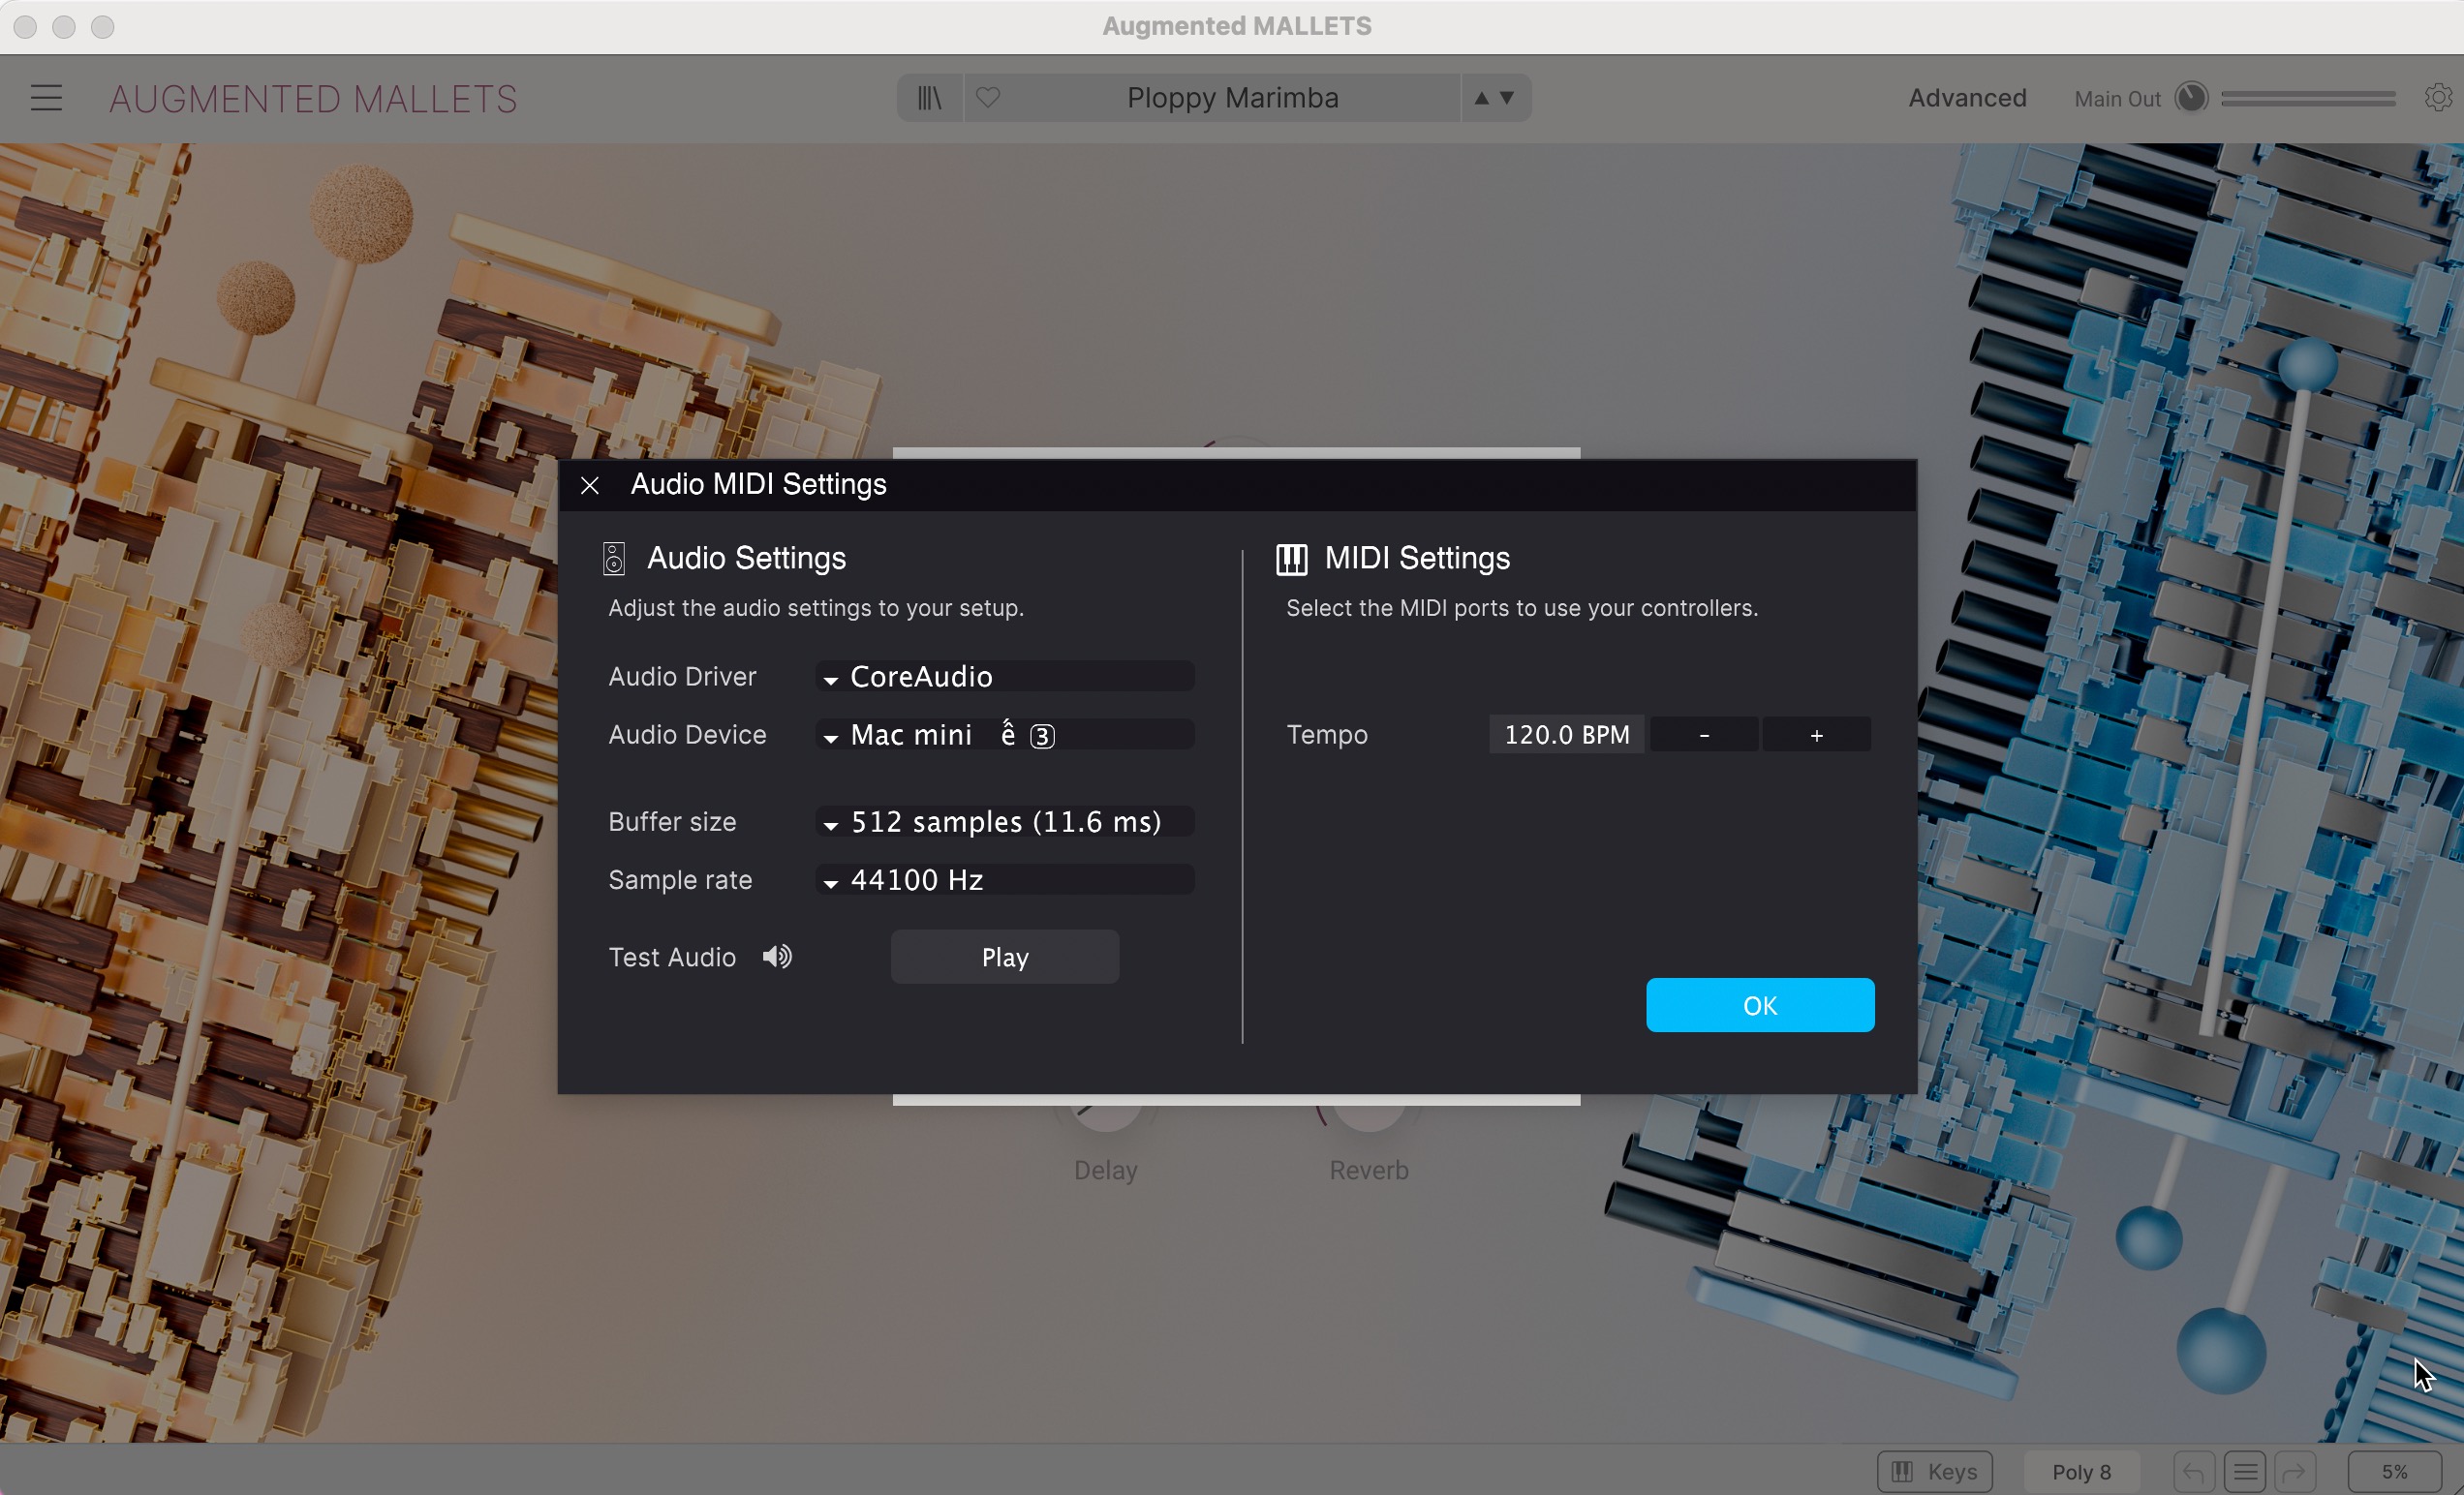
Task: Click the Audio Settings speaker icon
Action: pos(614,558)
